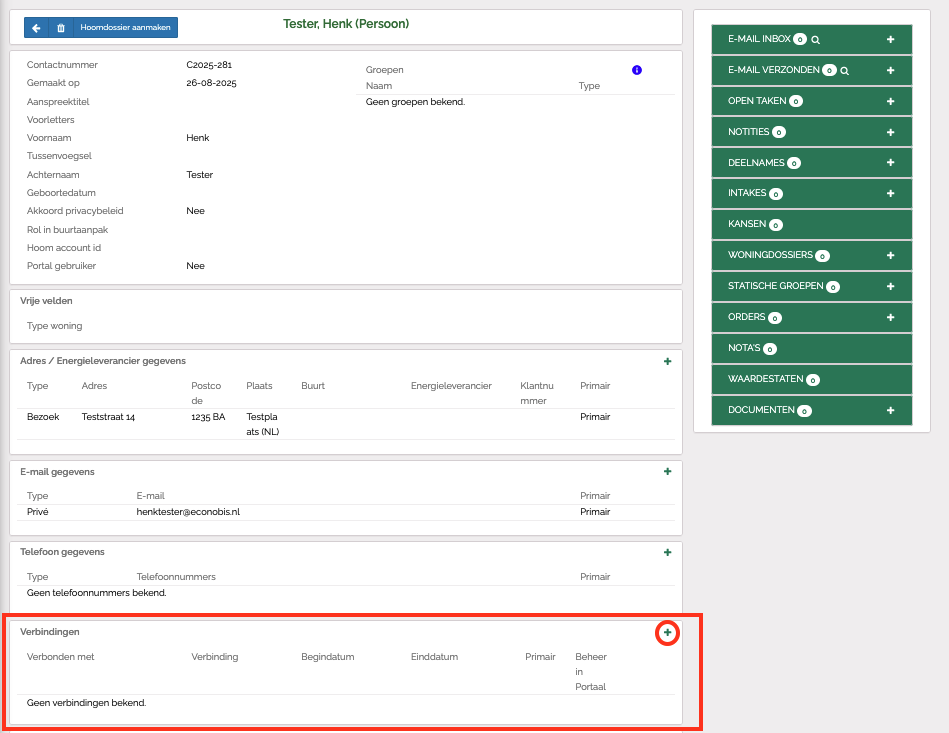Add a new Woningdossier with plus
Image resolution: width=949 pixels, height=733 pixels.
890,255
